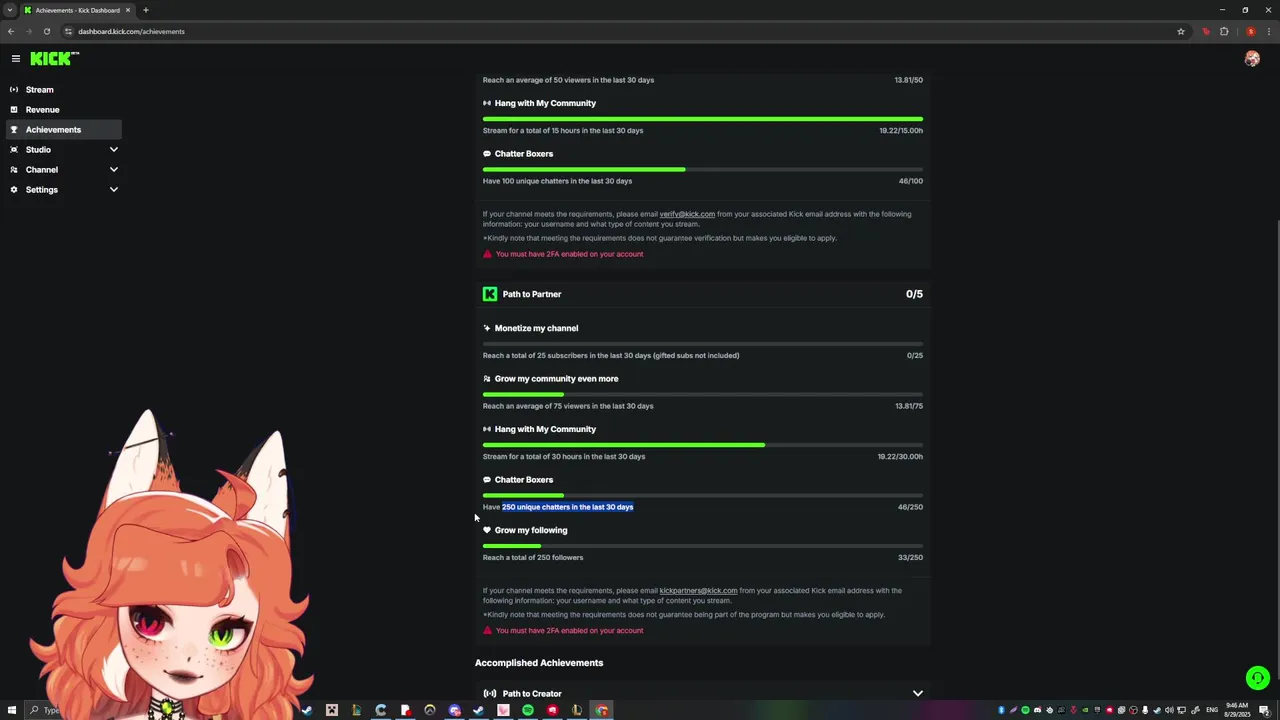
Task: Click the 19.22/30.00h Hang with My Community bar
Action: [x=703, y=445]
